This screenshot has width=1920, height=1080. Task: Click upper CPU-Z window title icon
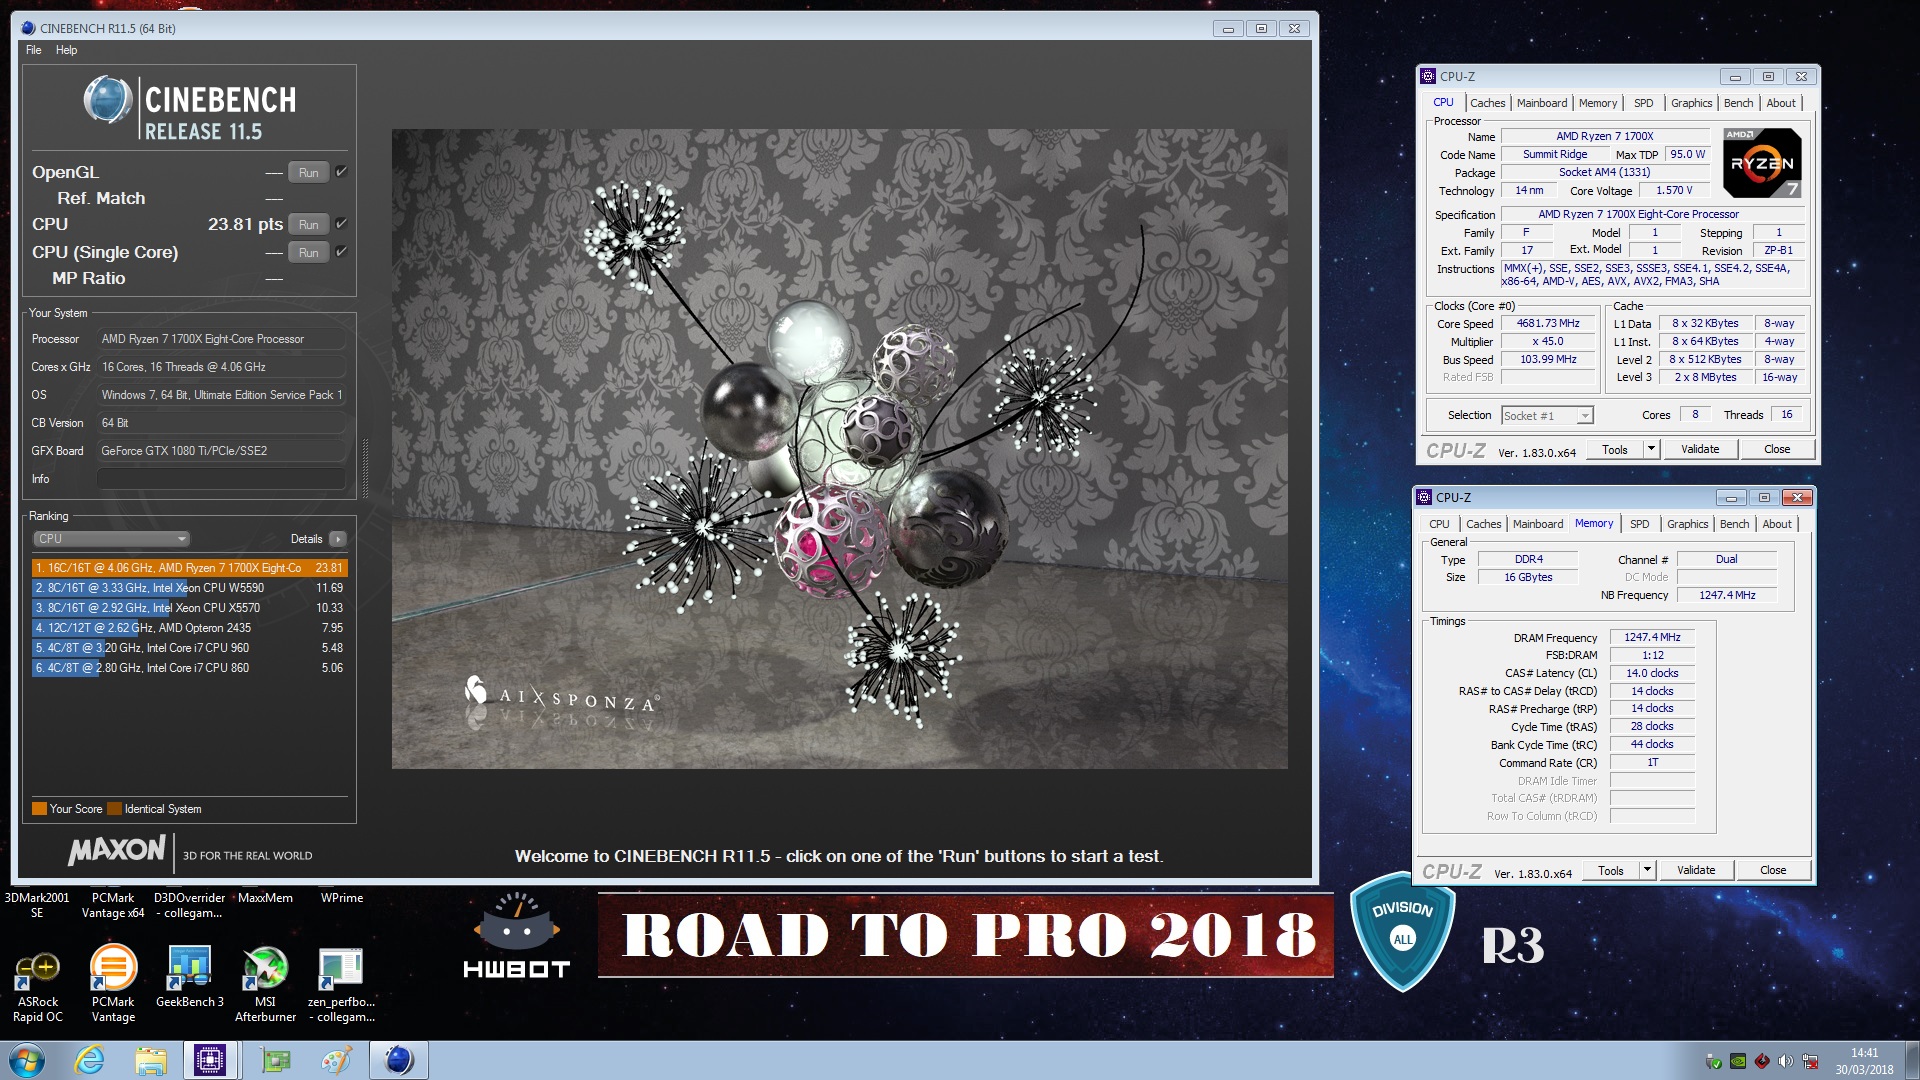pyautogui.click(x=1428, y=76)
